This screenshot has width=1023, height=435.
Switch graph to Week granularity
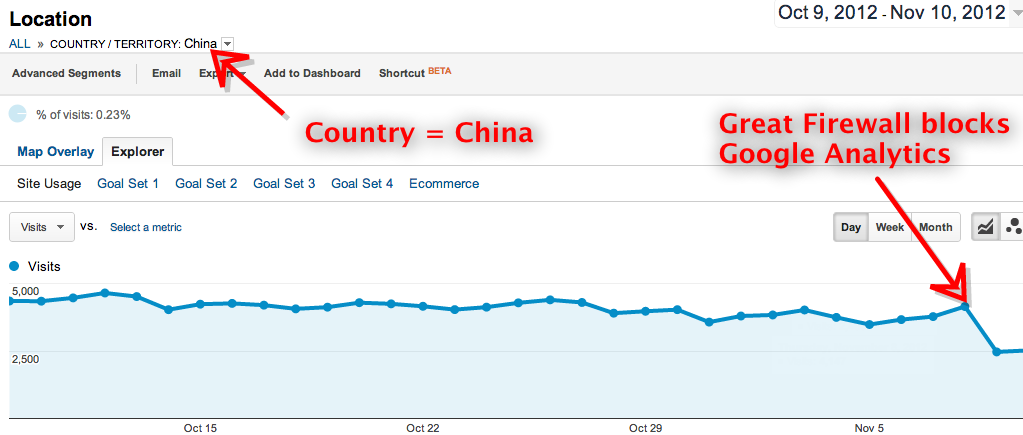tap(889, 227)
